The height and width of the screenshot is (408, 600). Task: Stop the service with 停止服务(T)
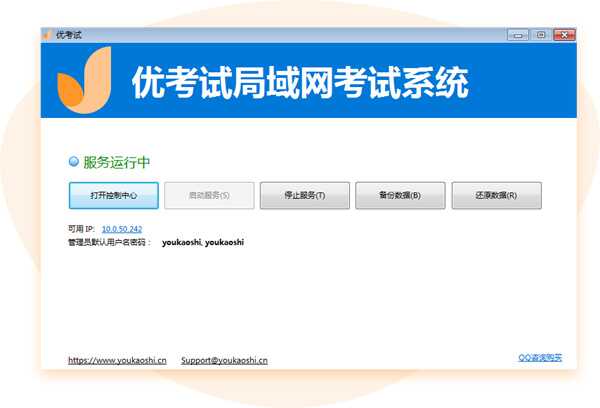tap(305, 196)
